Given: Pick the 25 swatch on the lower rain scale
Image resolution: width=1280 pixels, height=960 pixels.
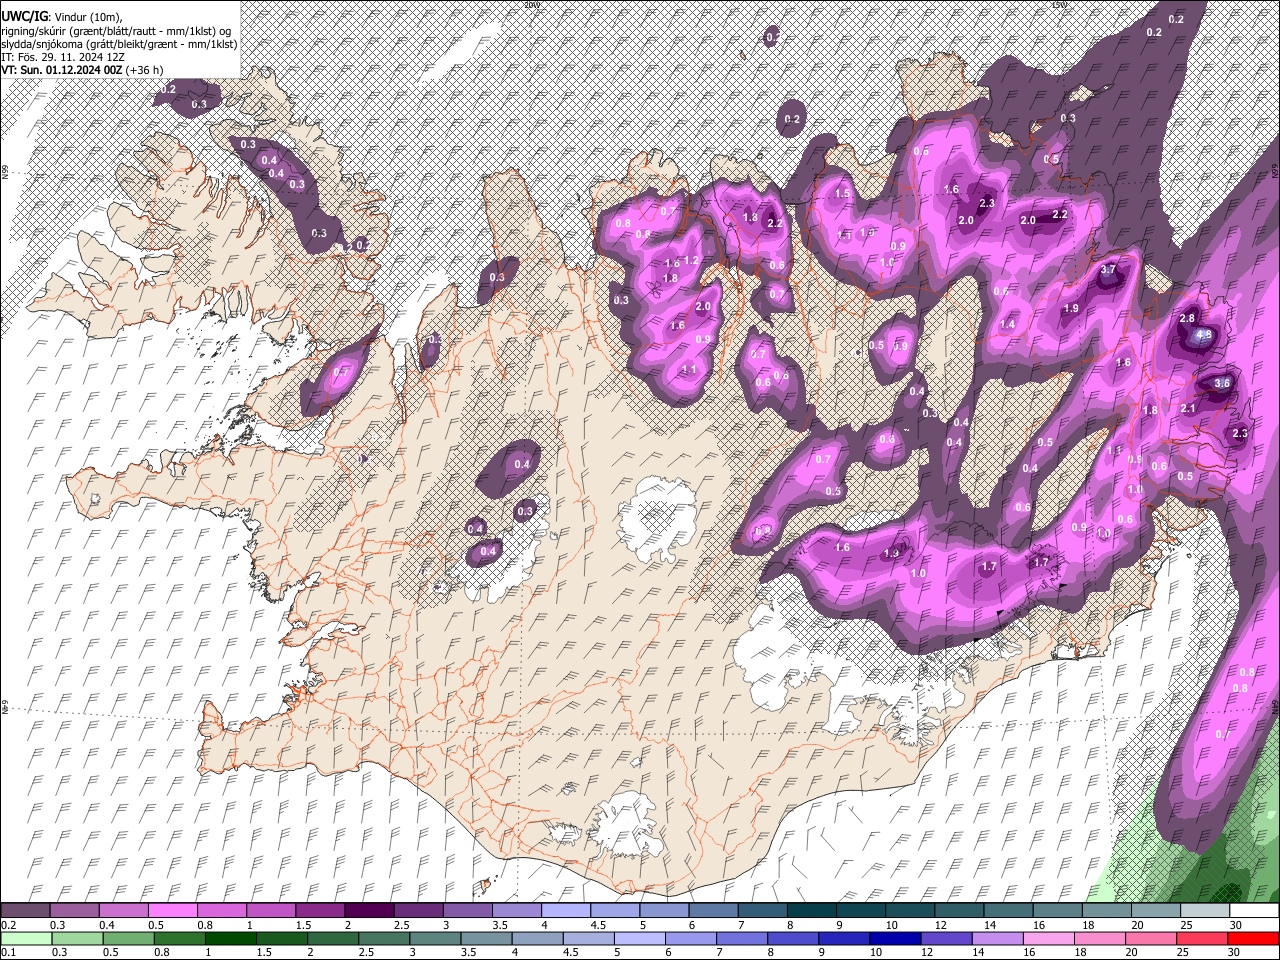Looking at the screenshot, I should click(1202, 939).
